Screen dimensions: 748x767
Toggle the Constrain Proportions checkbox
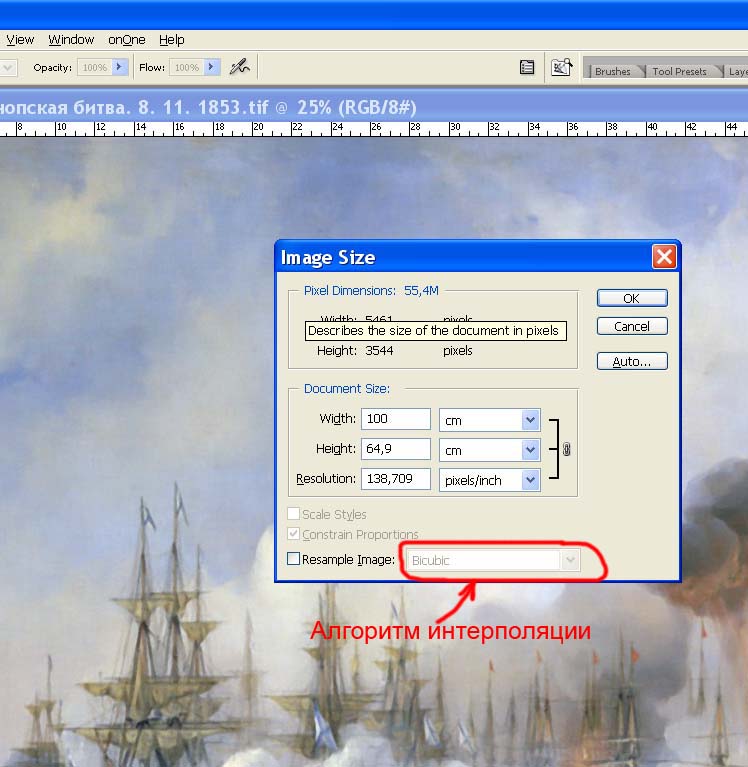pyautogui.click(x=293, y=534)
